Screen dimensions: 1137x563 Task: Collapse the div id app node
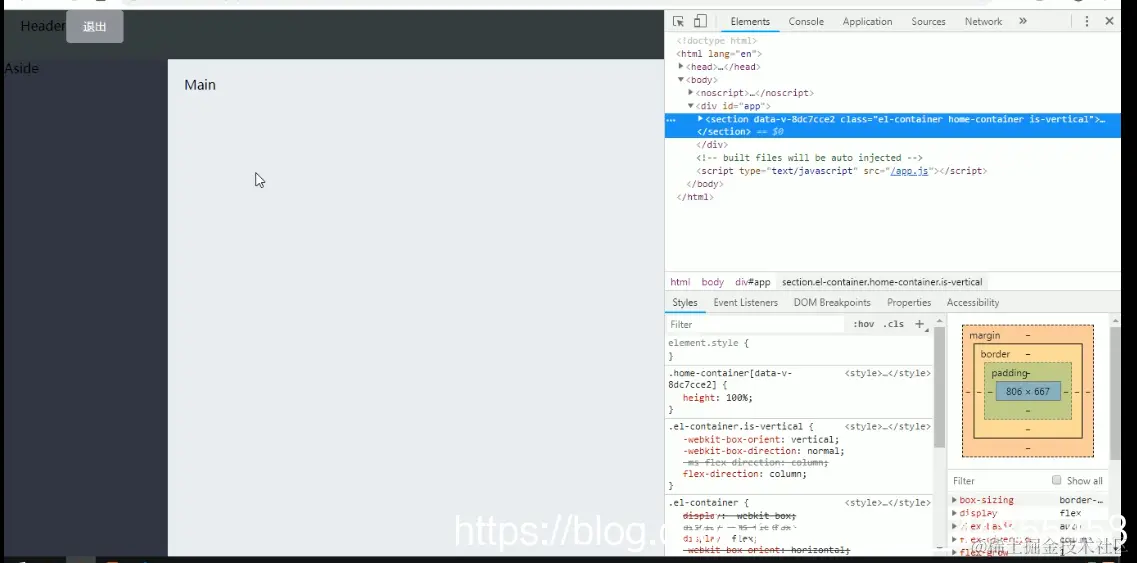coord(691,106)
